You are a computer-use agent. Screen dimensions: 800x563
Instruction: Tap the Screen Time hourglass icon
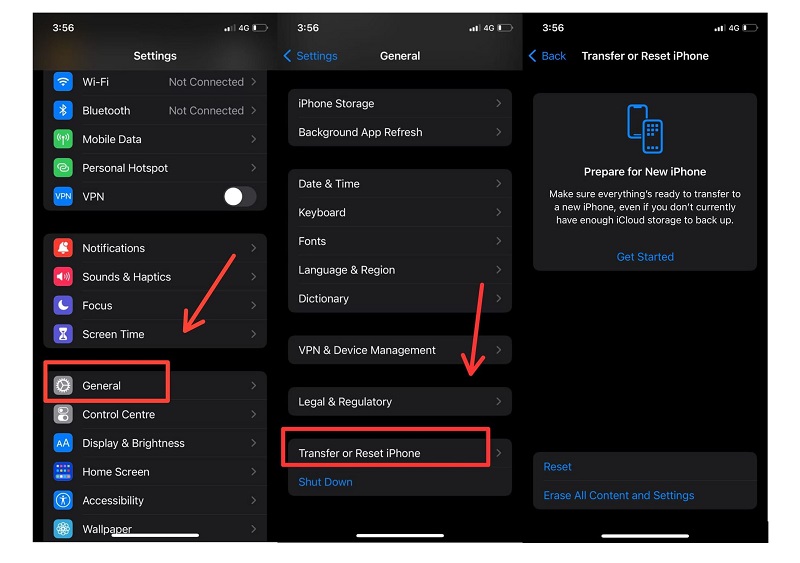[63, 334]
